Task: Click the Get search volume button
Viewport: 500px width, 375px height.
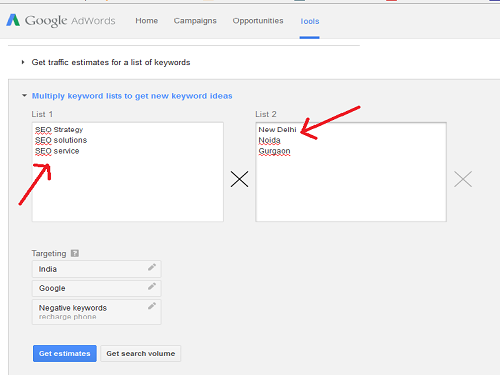Action: point(141,353)
